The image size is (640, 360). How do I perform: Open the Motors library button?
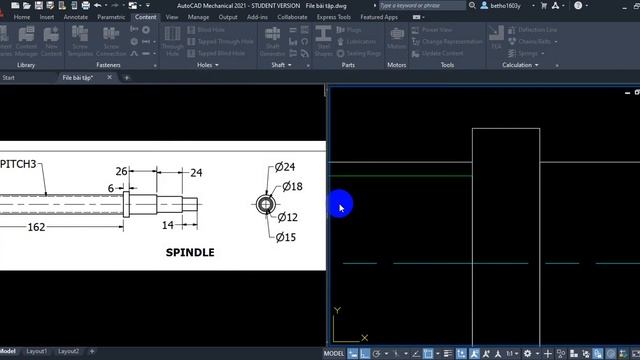coord(397,39)
